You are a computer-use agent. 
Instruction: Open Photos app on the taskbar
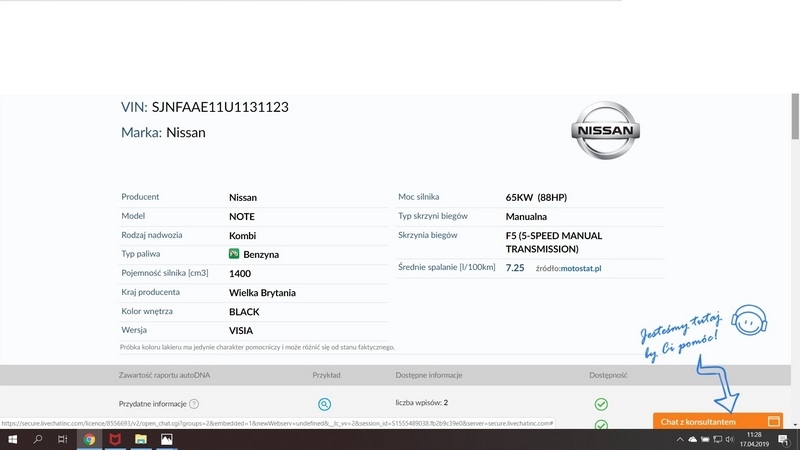point(167,439)
